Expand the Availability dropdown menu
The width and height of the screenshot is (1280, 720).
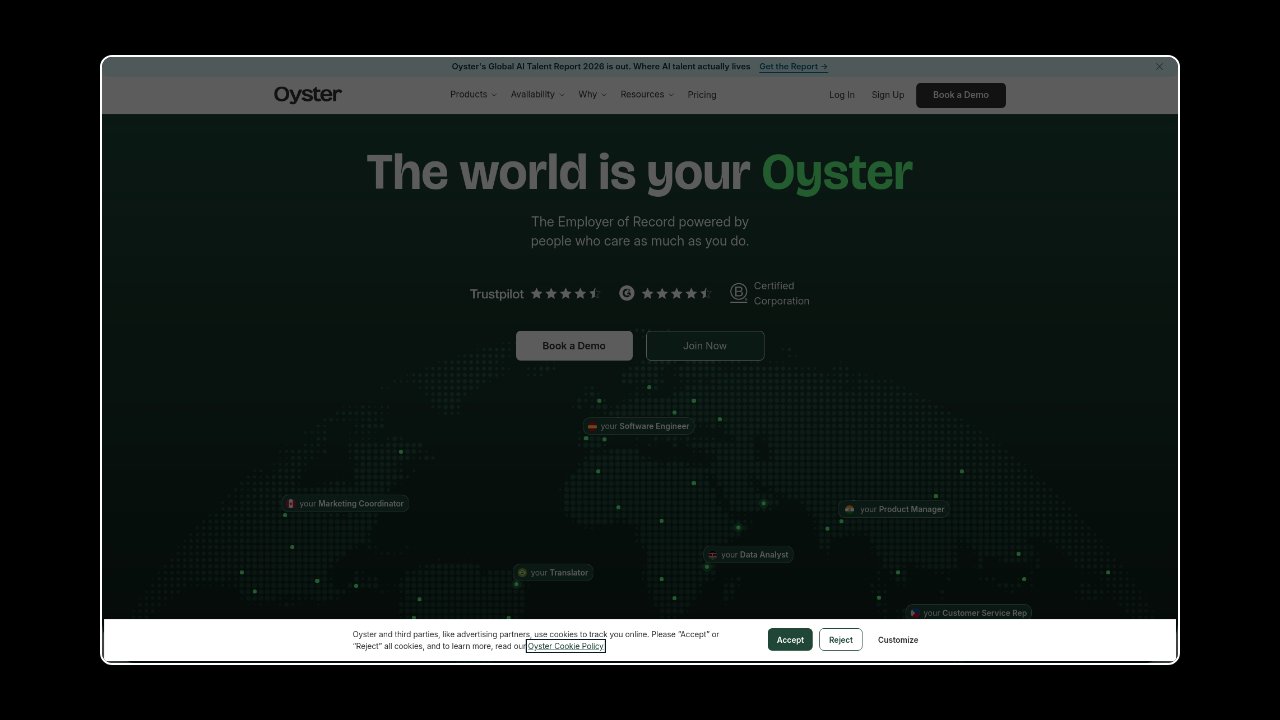point(537,95)
